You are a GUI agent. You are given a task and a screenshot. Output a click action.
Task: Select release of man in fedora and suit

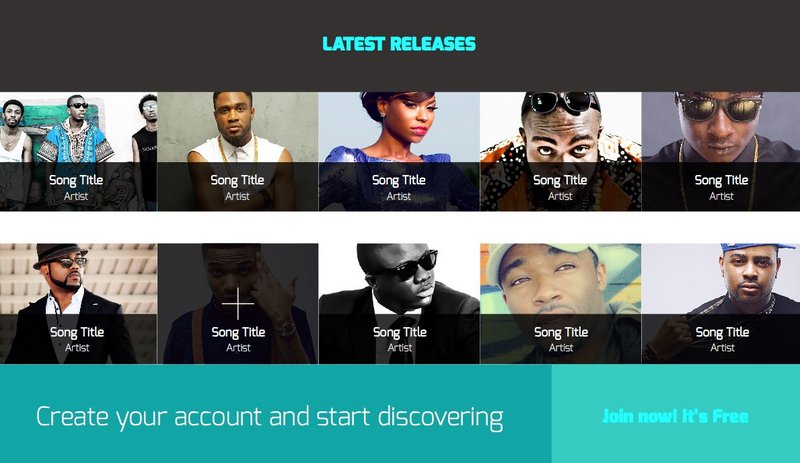pos(78,303)
